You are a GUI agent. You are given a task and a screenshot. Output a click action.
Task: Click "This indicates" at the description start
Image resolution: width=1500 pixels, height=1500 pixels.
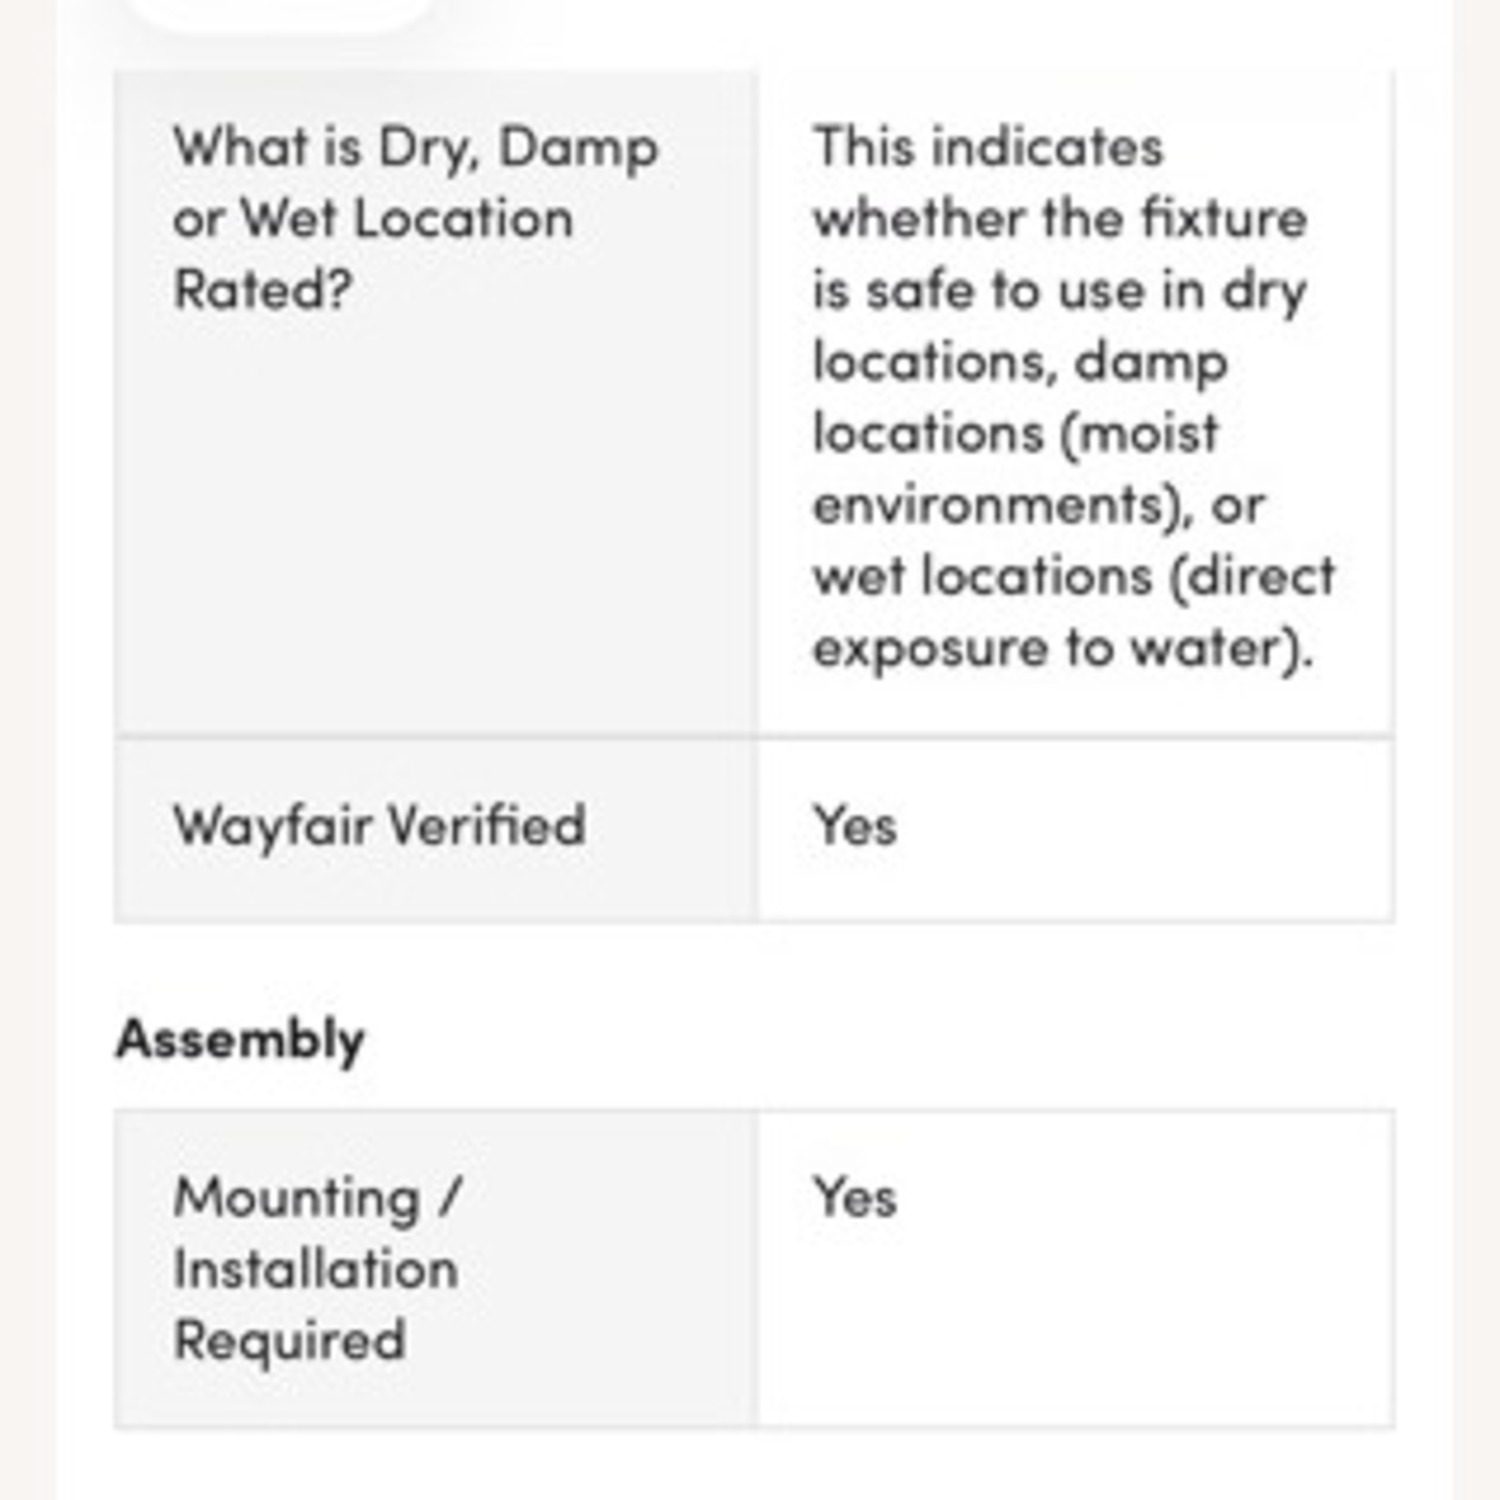coord(988,148)
